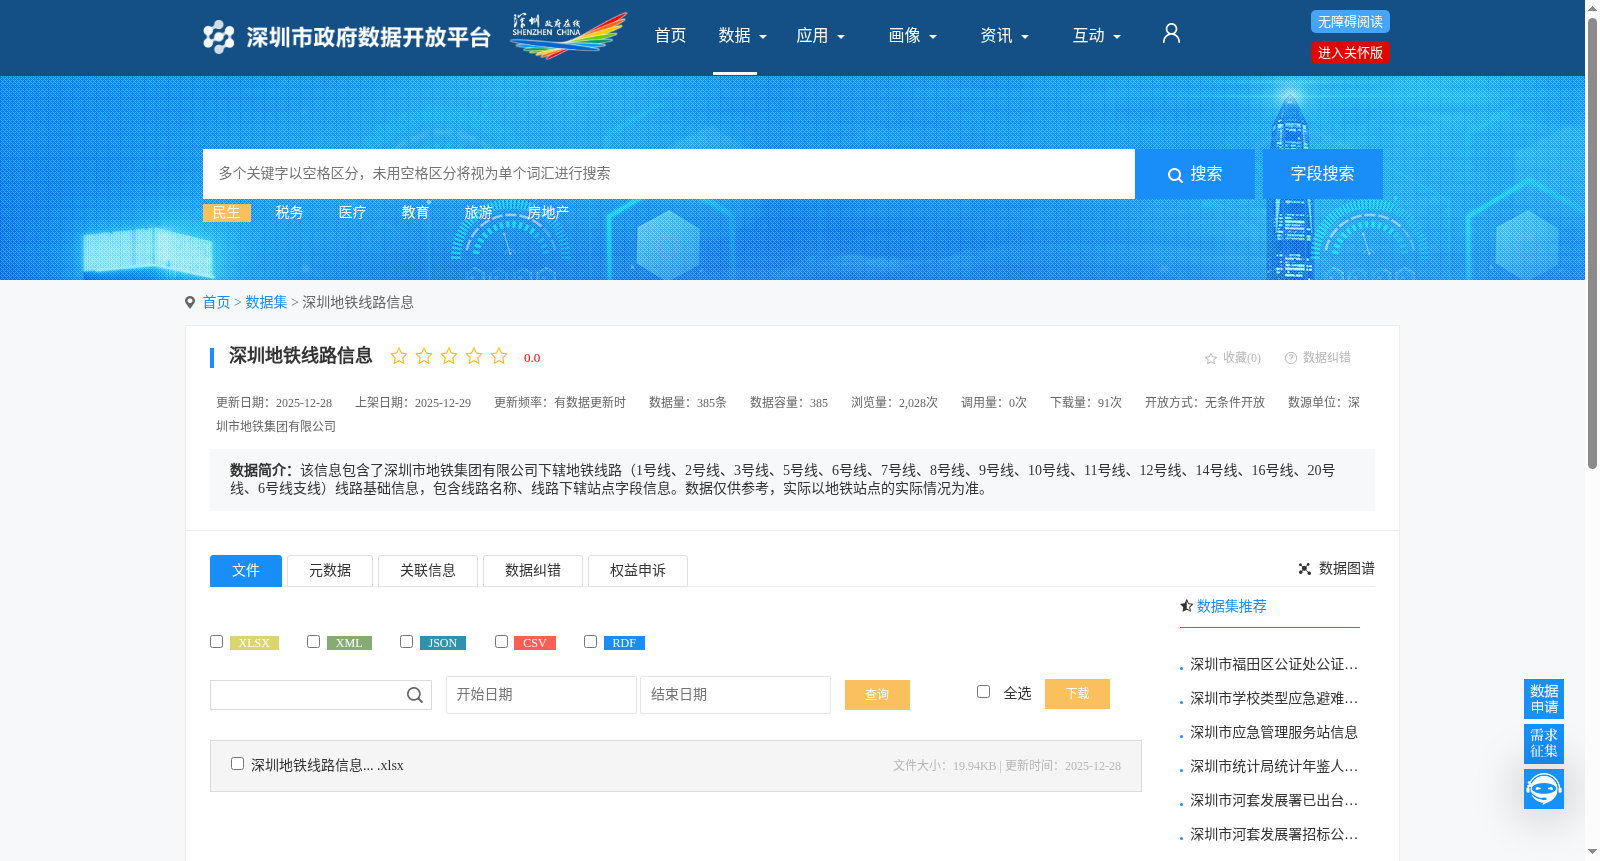Click the 进入关怀版 button

coord(1350,53)
